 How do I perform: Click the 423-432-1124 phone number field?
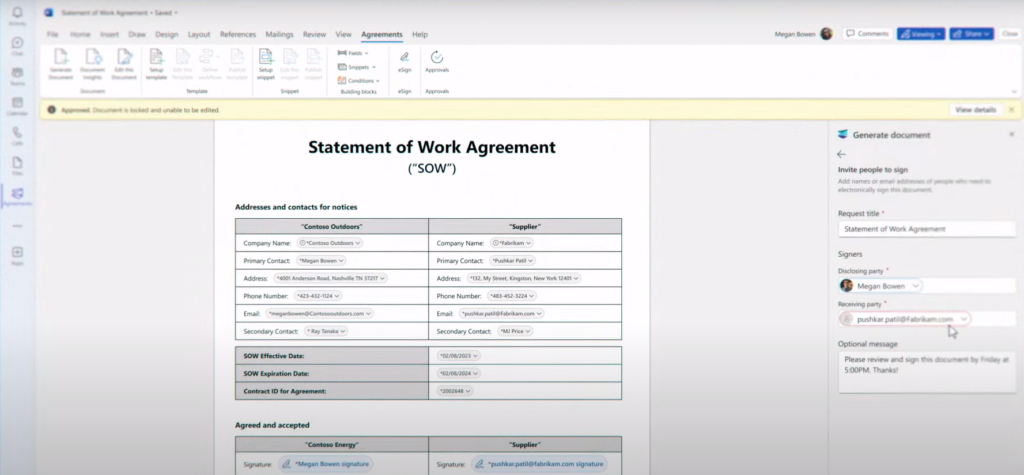(x=317, y=296)
